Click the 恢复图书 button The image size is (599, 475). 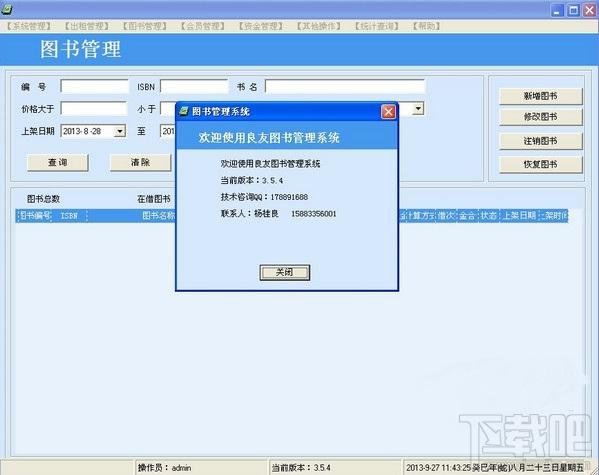pos(541,164)
